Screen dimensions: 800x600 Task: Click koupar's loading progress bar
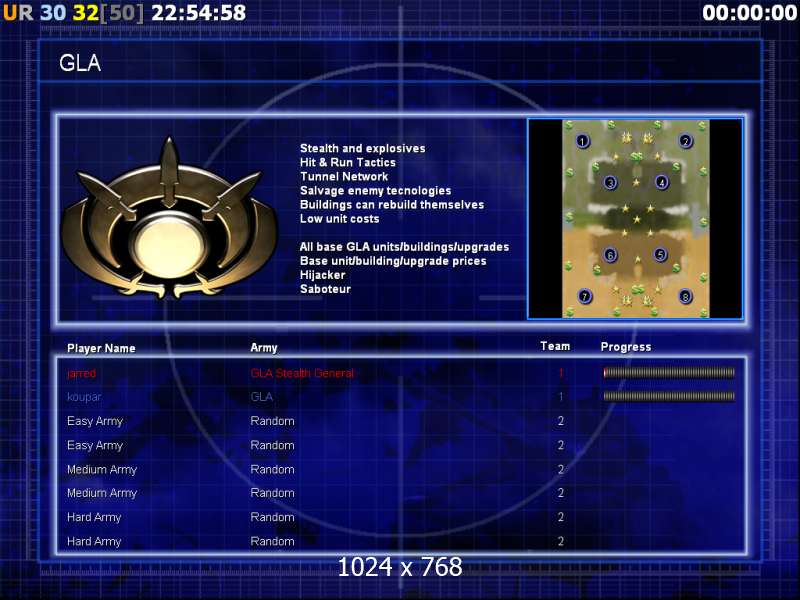[x=669, y=397]
